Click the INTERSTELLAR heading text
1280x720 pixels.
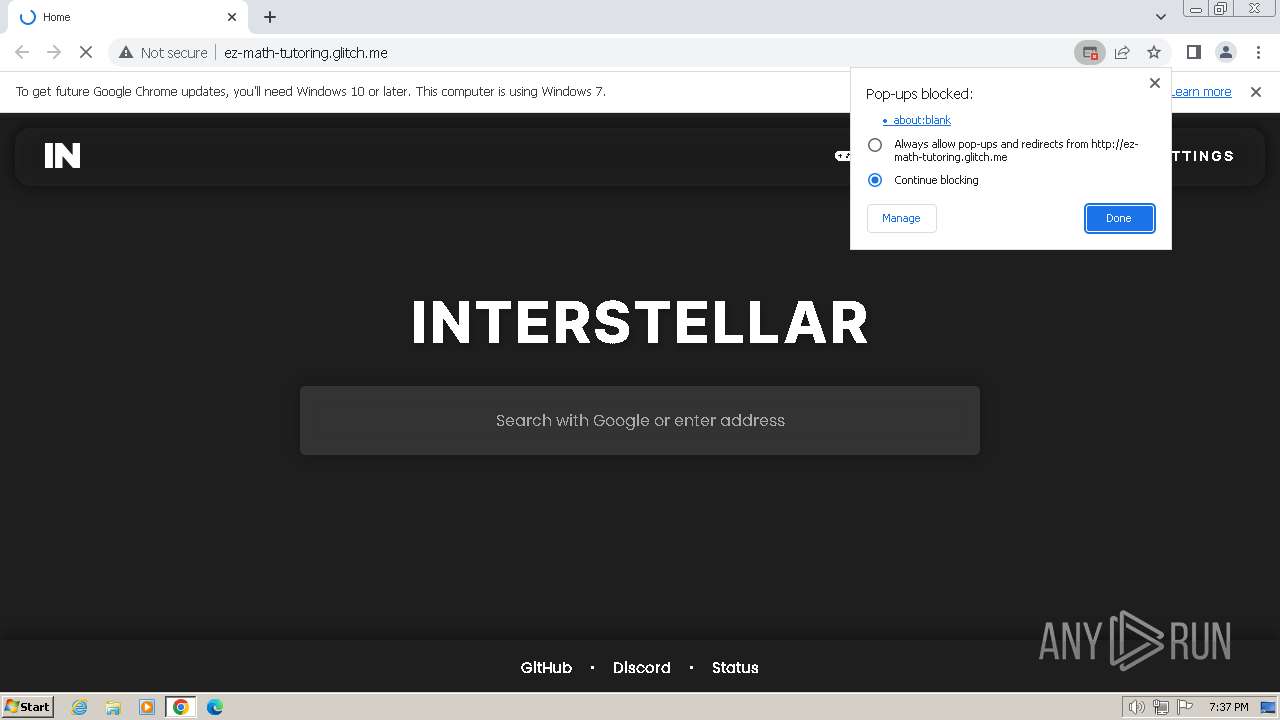[x=640, y=322]
